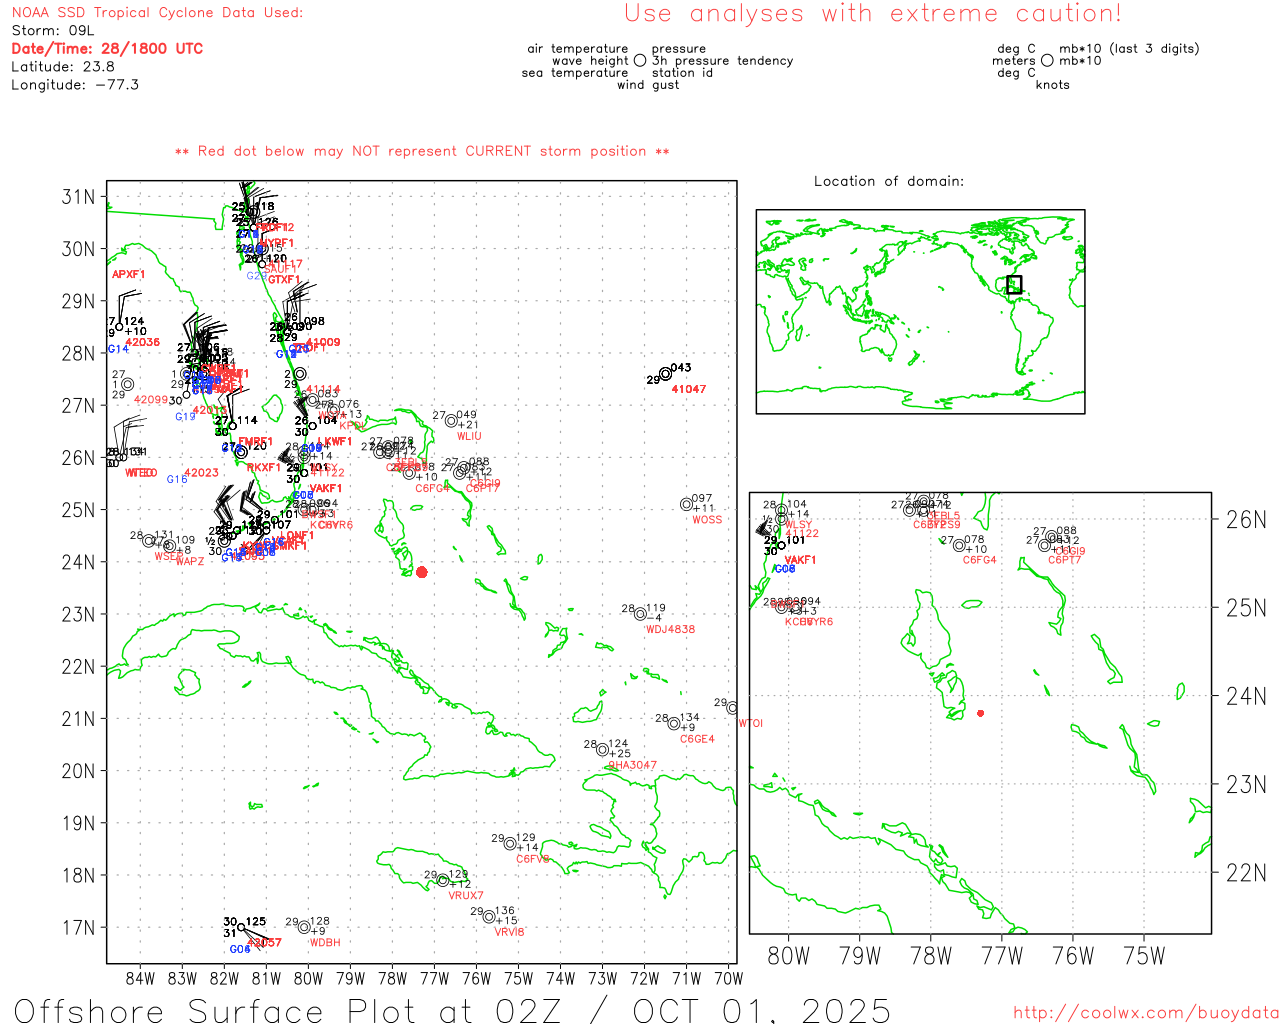Select '3h pressure tendency' legend label
The image size is (1280, 1024).
(x=722, y=61)
